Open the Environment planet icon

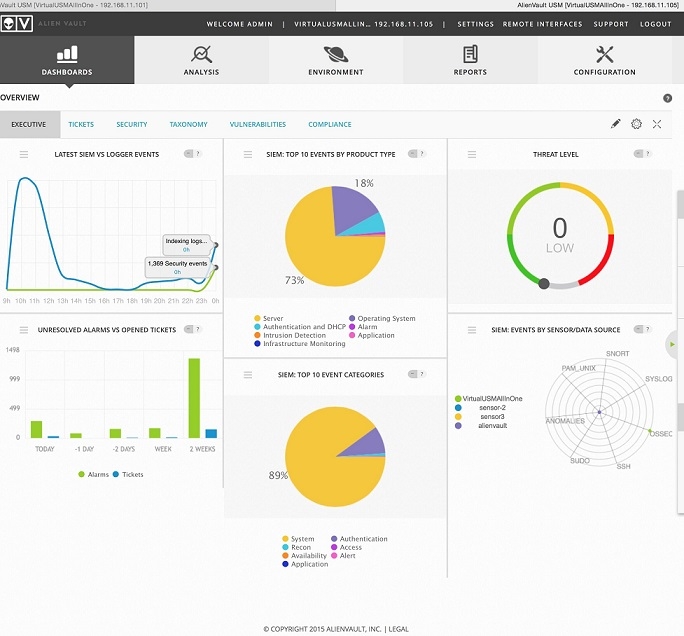coord(336,54)
